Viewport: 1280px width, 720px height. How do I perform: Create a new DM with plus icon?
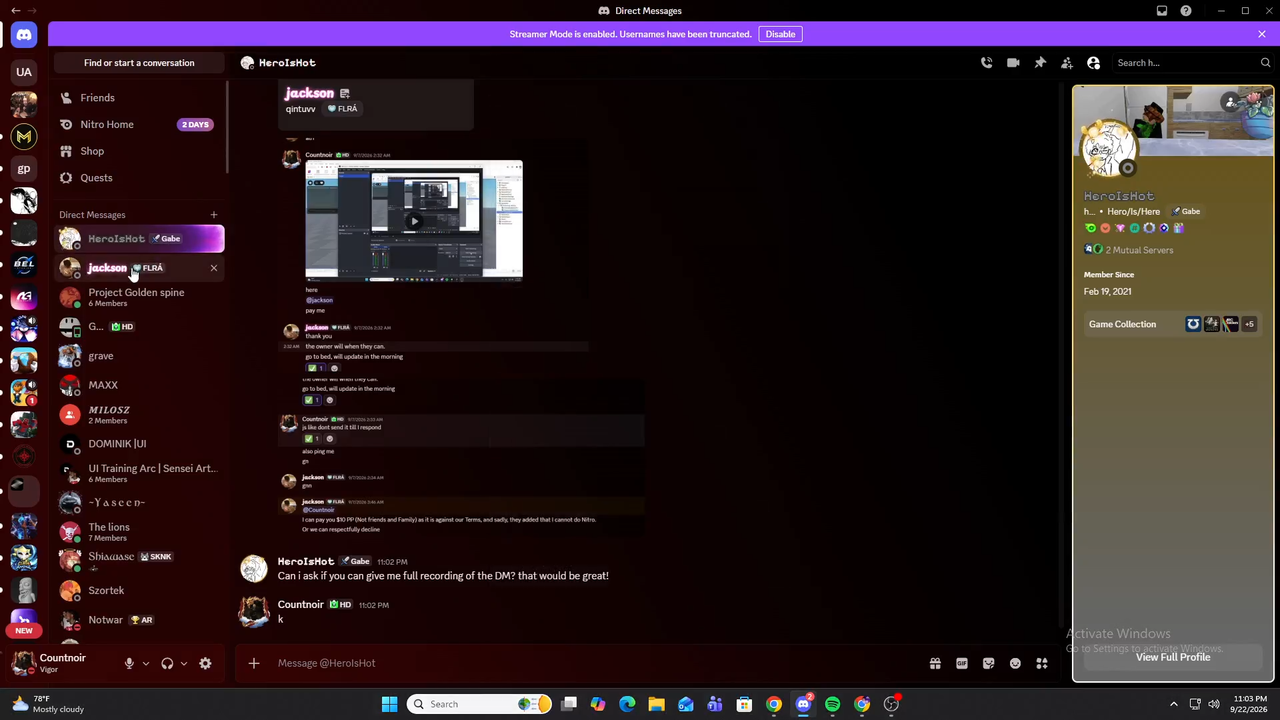(213, 215)
